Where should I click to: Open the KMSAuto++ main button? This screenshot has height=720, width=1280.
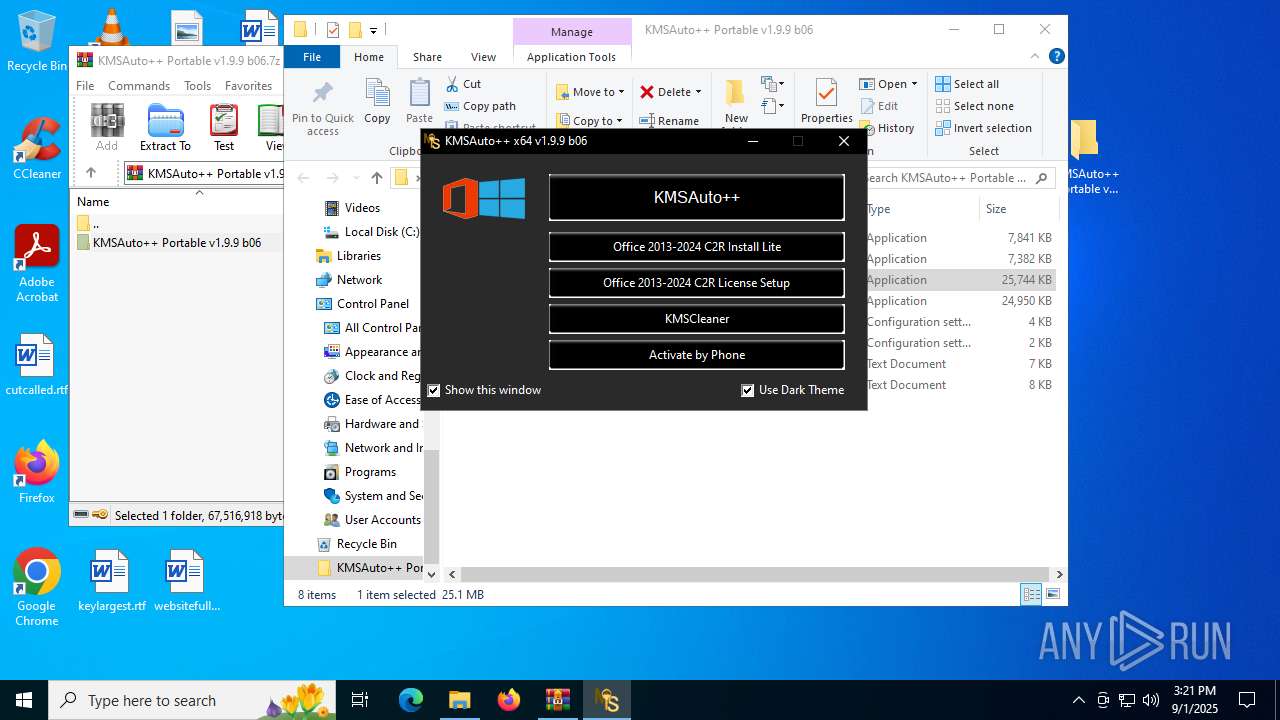[x=696, y=197]
